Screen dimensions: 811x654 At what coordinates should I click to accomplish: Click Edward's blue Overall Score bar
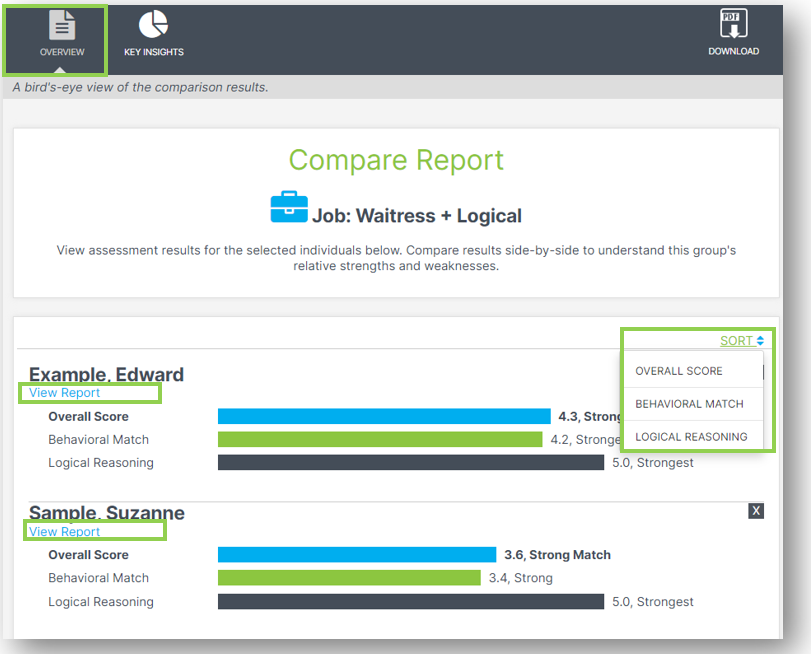385,416
